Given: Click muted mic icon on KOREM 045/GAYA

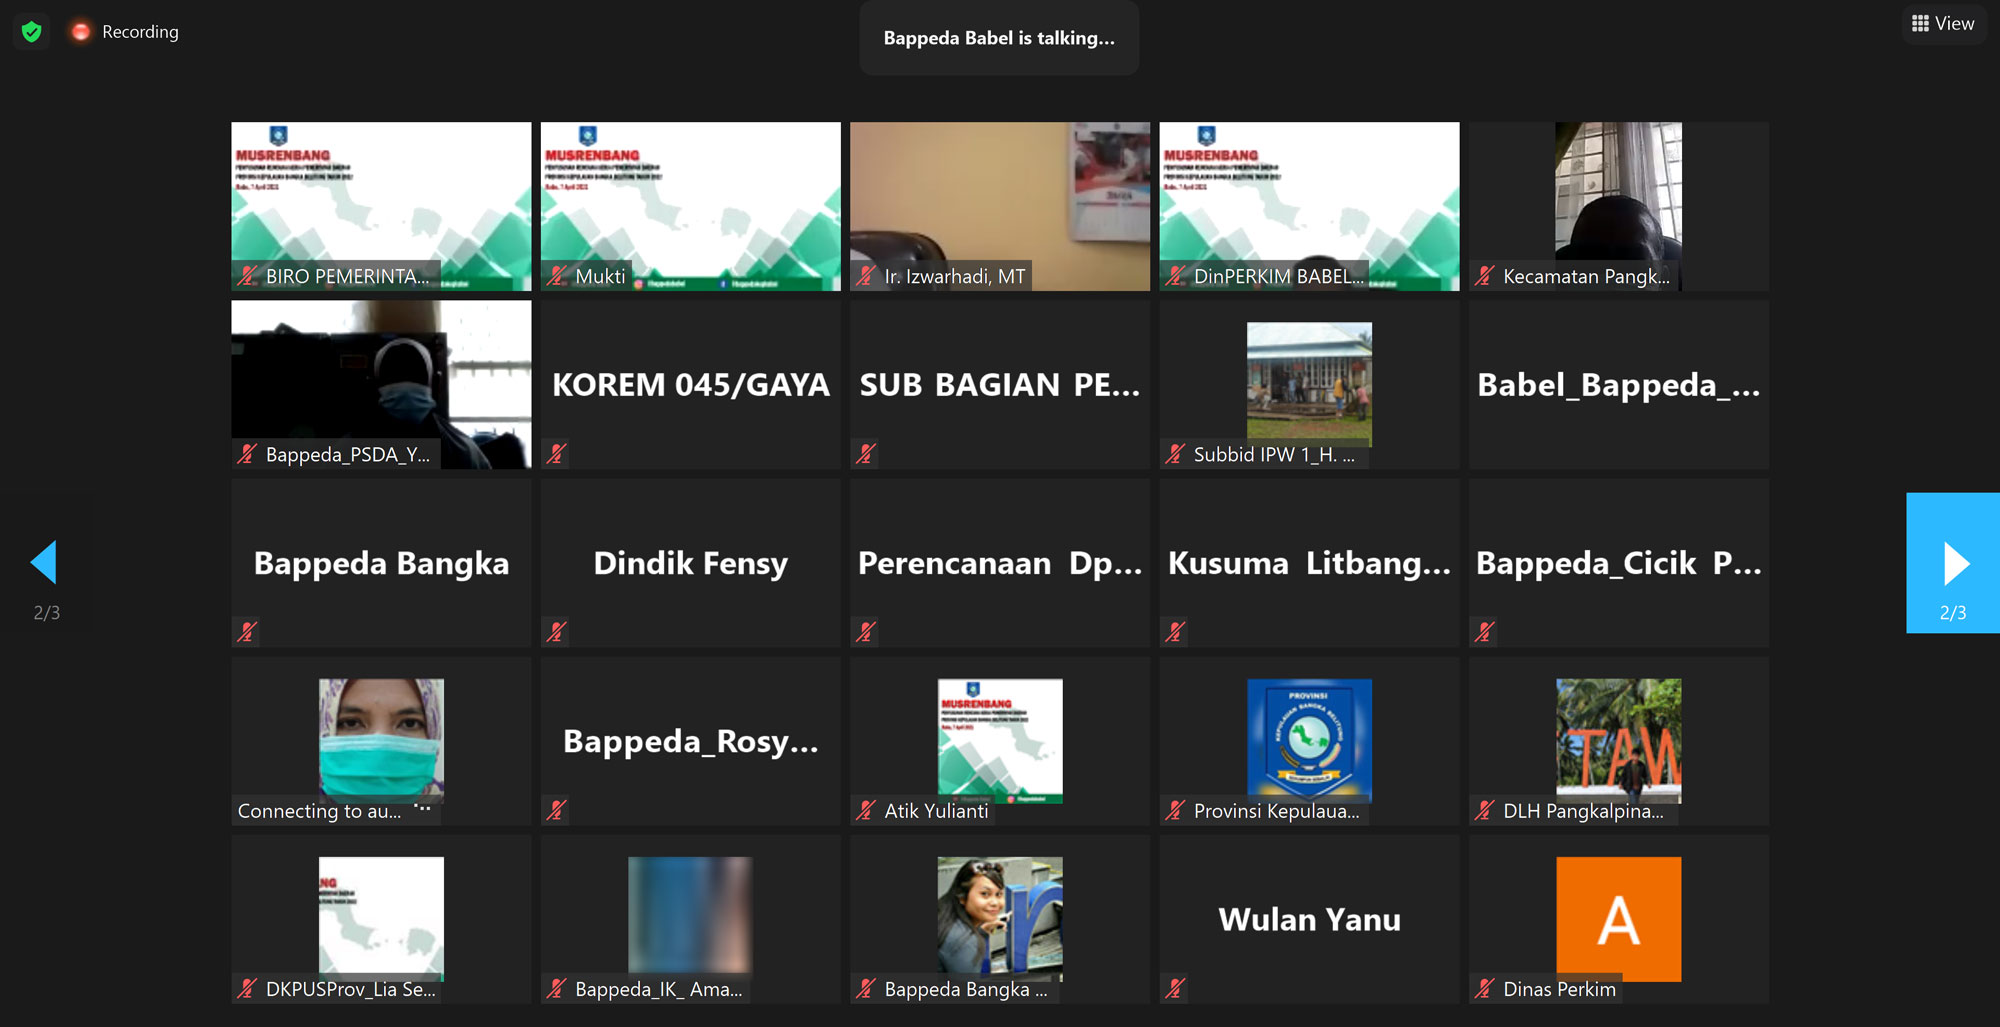Looking at the screenshot, I should click(557, 454).
